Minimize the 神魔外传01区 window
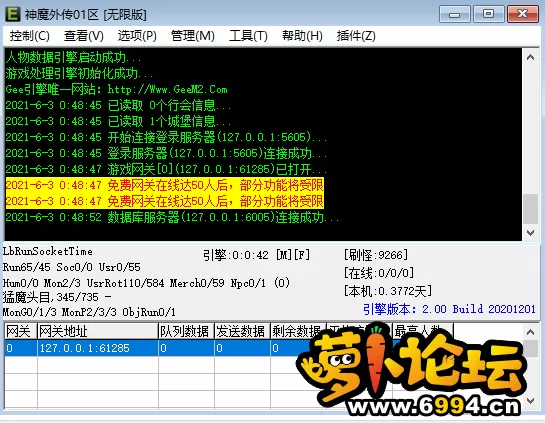 click(455, 14)
